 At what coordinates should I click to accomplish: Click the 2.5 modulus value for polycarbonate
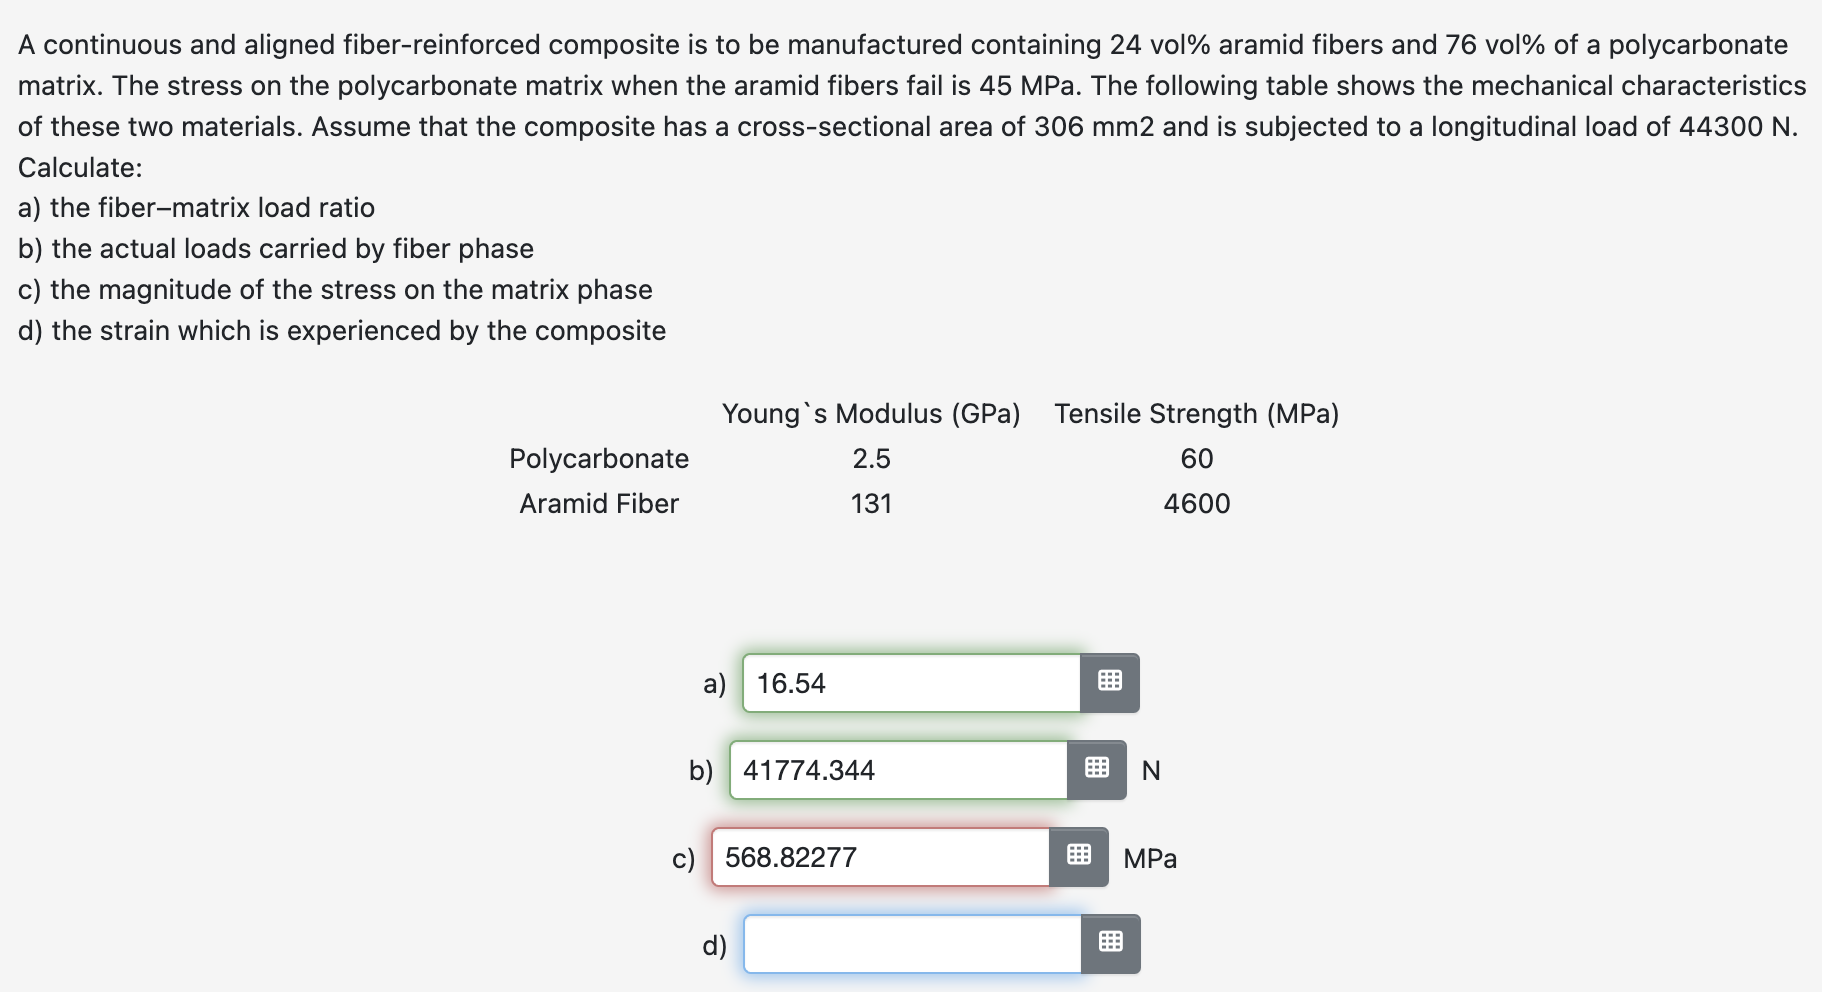871,459
